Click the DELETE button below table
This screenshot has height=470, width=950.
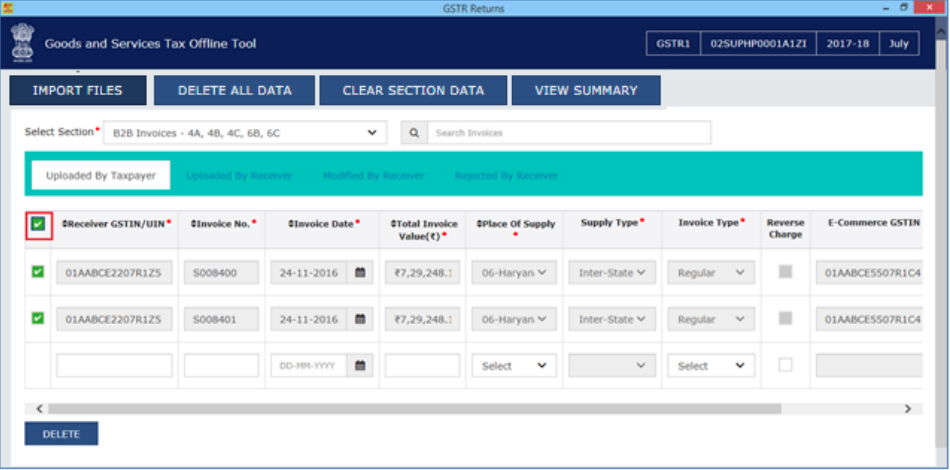(x=61, y=434)
